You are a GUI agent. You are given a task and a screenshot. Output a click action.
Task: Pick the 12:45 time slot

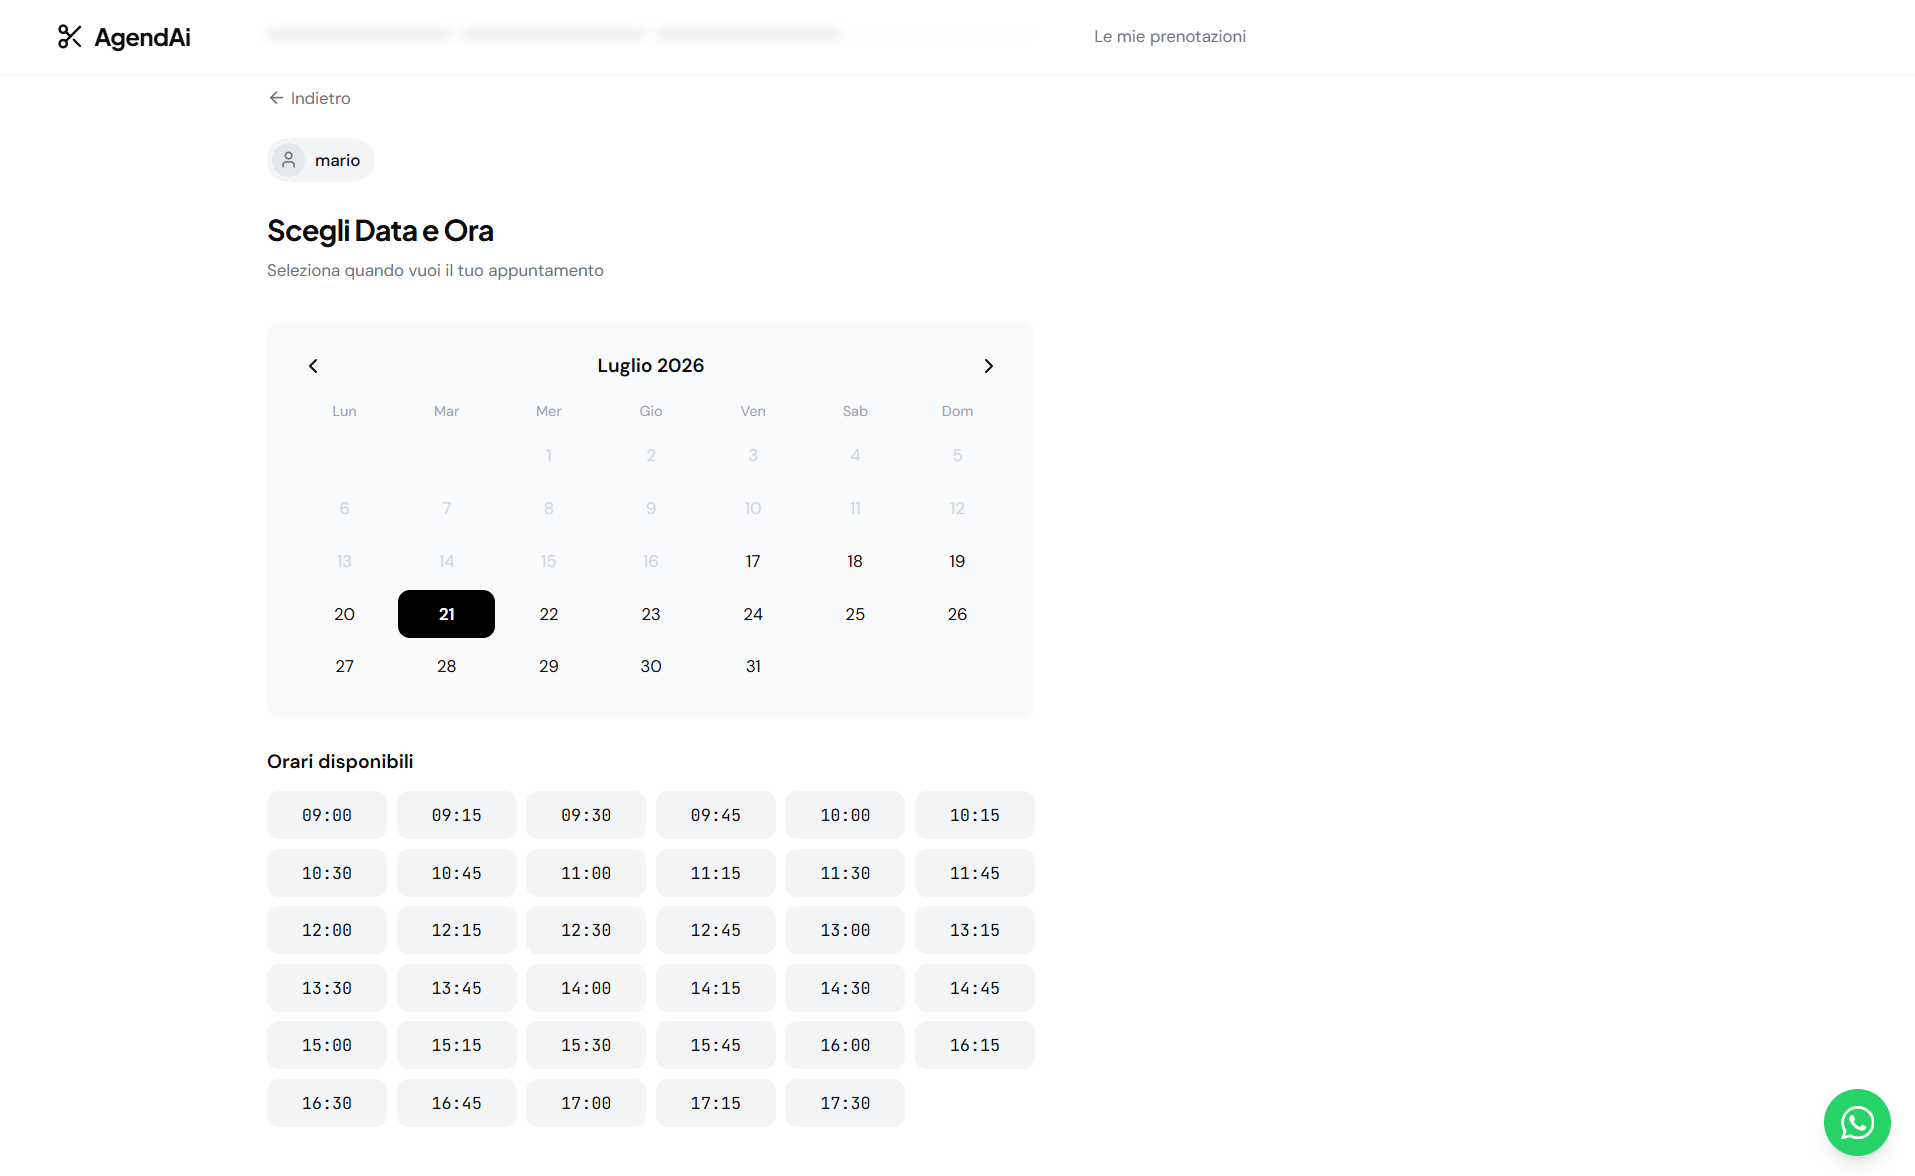716,930
